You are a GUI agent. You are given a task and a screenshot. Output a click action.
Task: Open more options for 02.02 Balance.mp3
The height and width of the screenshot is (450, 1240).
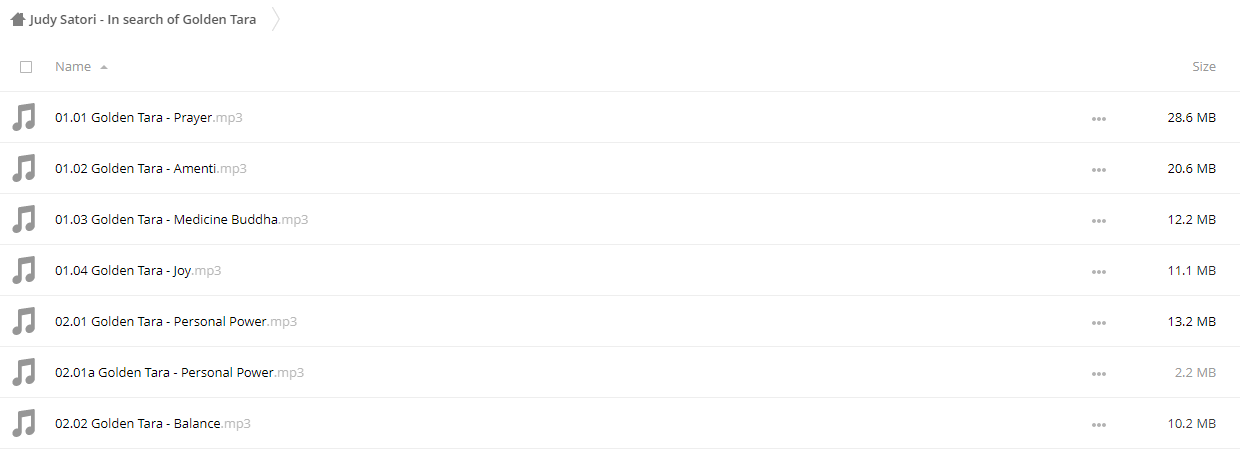click(x=1099, y=424)
